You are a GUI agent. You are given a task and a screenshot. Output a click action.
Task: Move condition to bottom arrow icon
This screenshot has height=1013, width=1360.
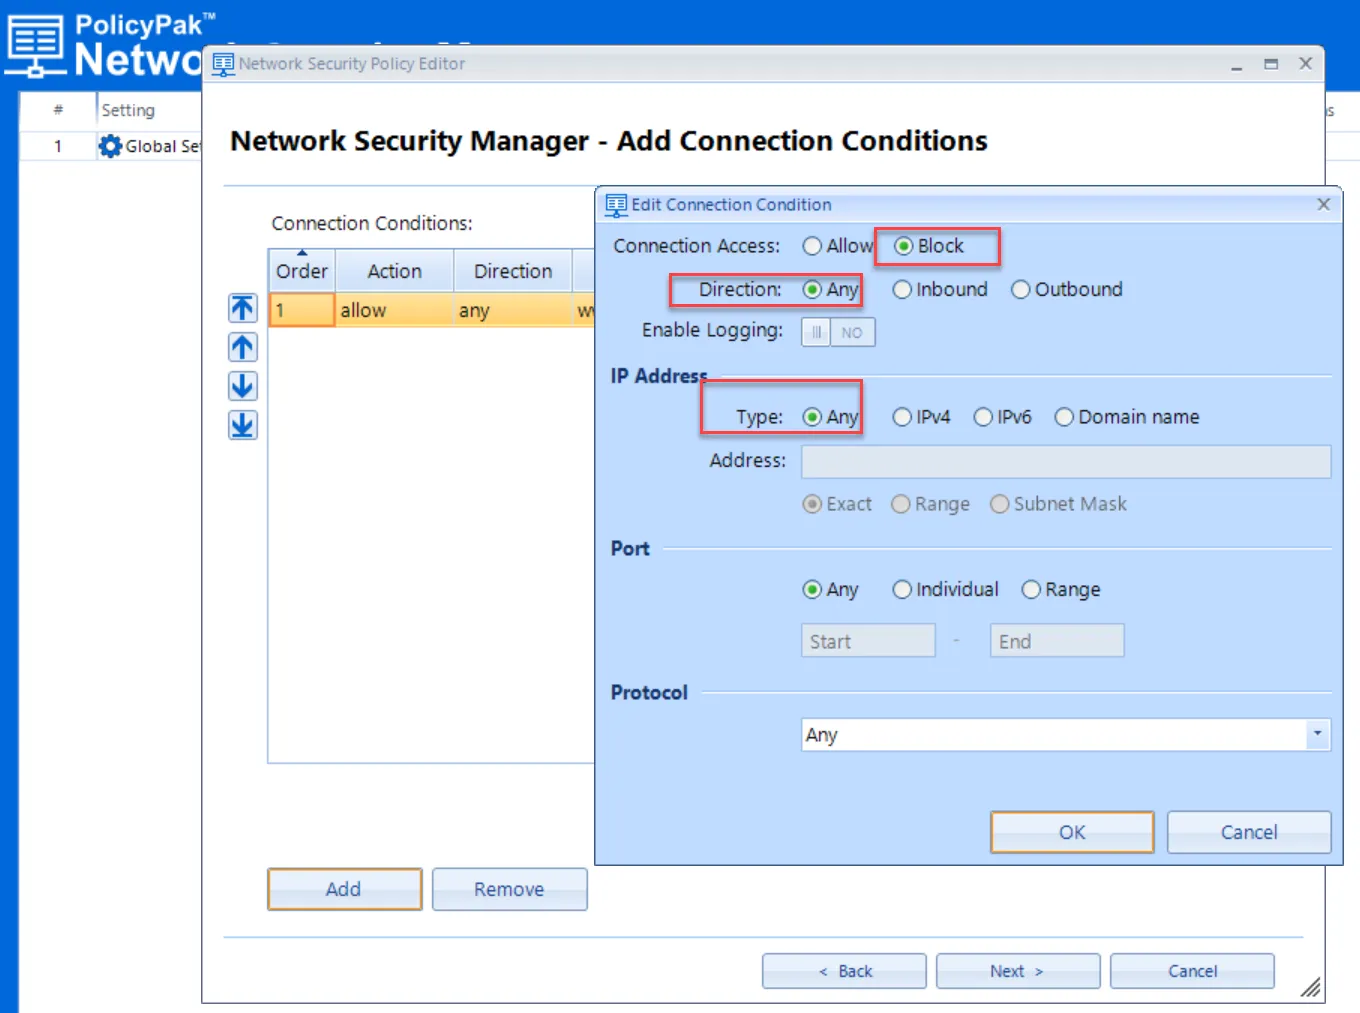(x=243, y=425)
